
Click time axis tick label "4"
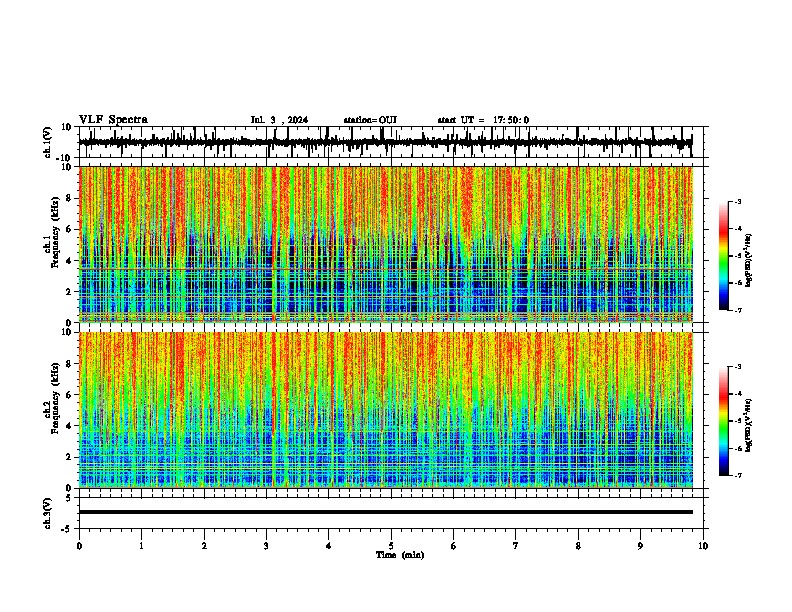click(329, 546)
